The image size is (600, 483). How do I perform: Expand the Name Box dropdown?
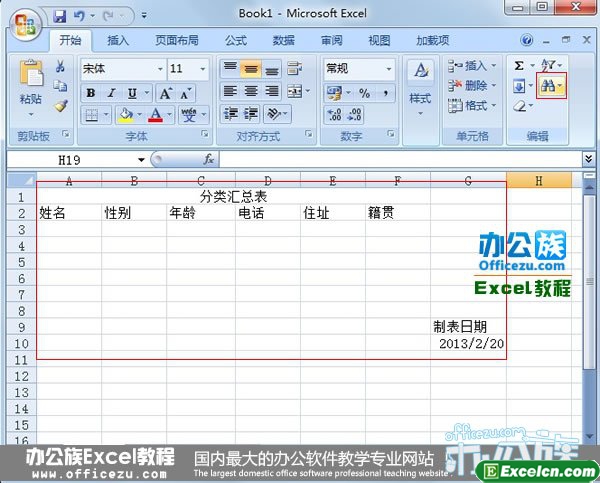[x=141, y=160]
